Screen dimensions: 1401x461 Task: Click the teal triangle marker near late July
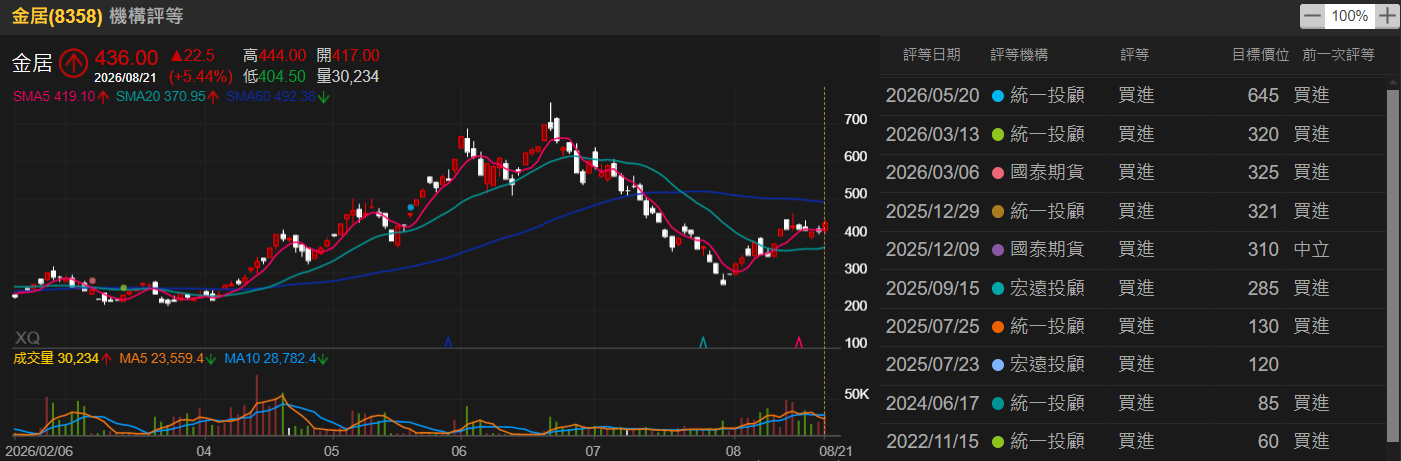[703, 341]
